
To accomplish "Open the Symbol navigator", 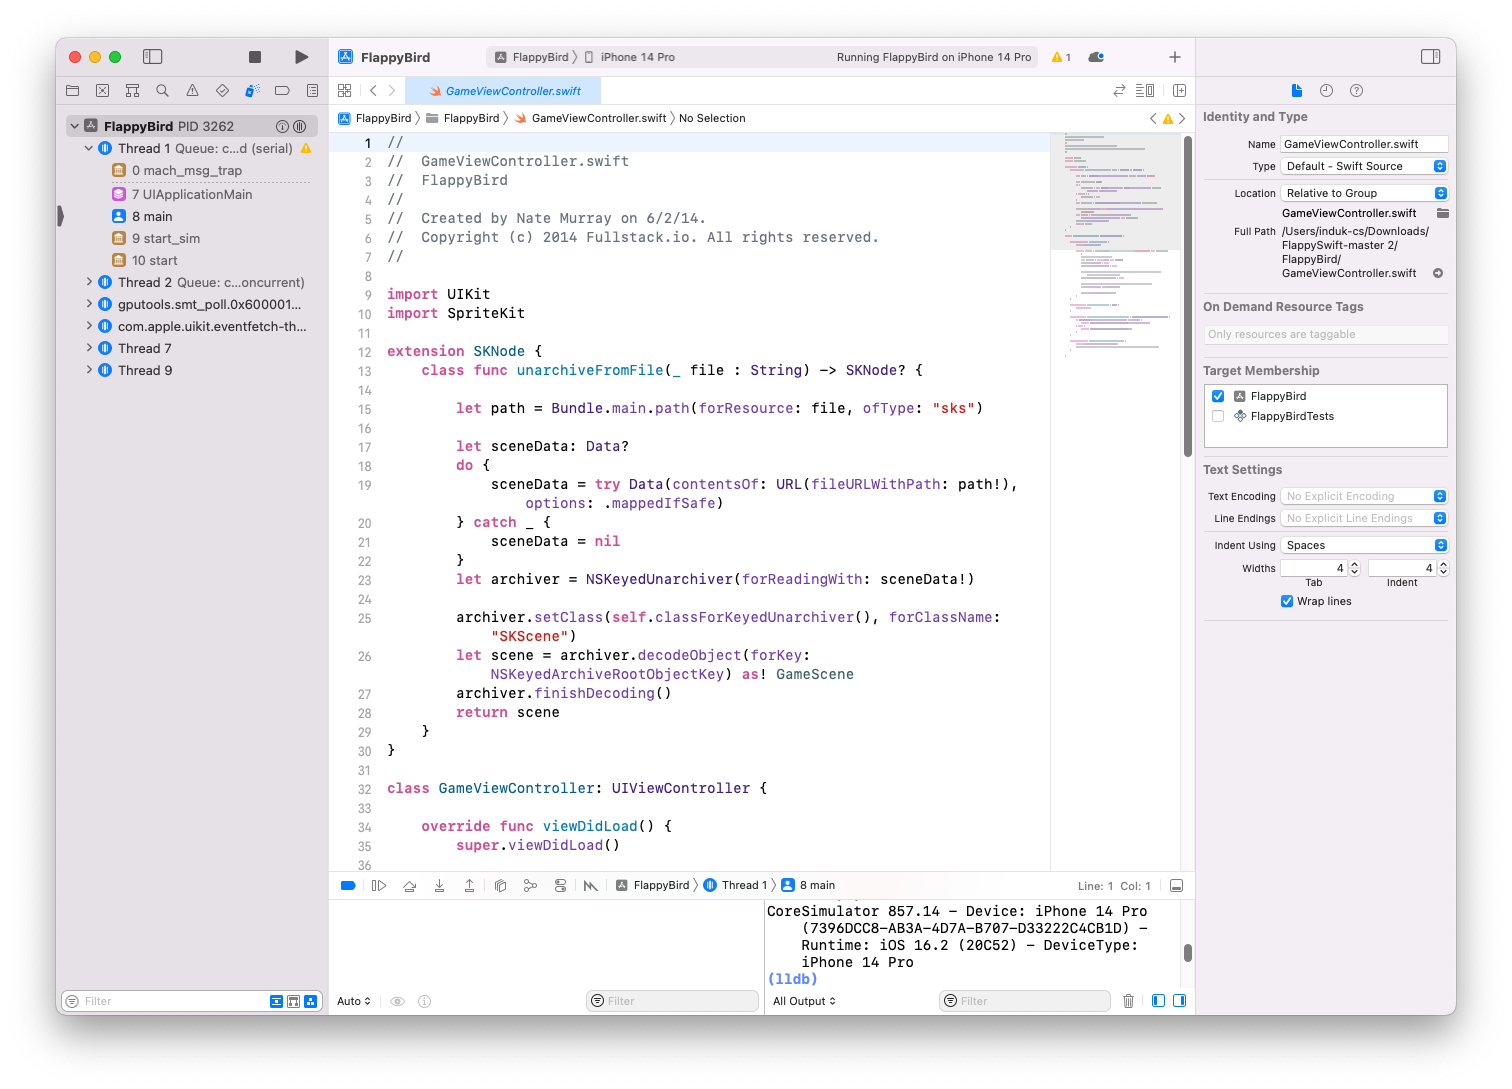I will [x=132, y=90].
